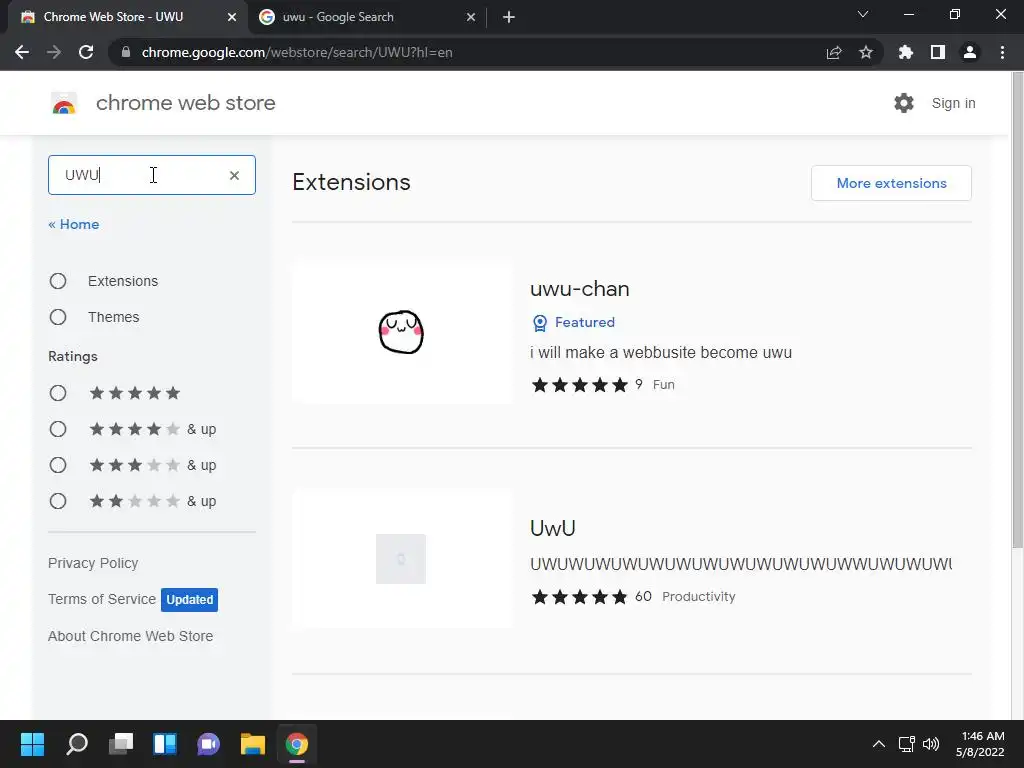Select the Extensions filter radio button
The width and height of the screenshot is (1024, 768).
(58, 281)
